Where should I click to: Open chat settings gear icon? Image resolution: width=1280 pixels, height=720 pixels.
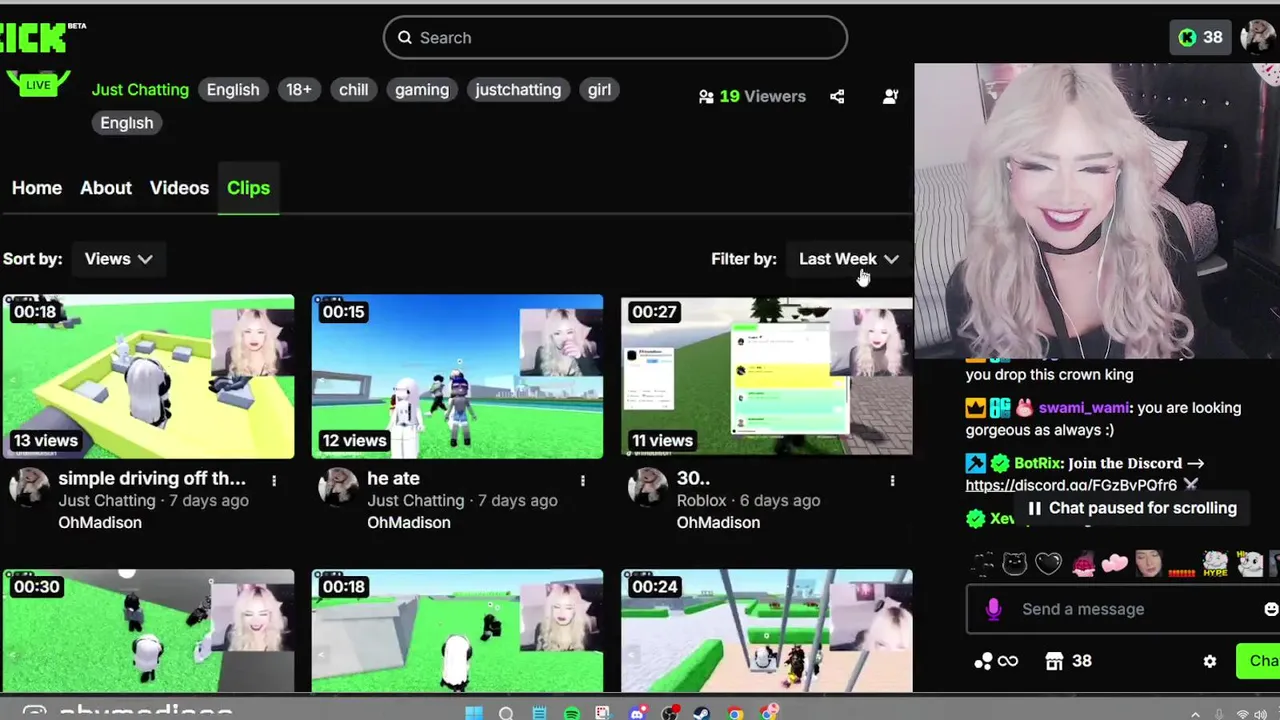click(1210, 661)
